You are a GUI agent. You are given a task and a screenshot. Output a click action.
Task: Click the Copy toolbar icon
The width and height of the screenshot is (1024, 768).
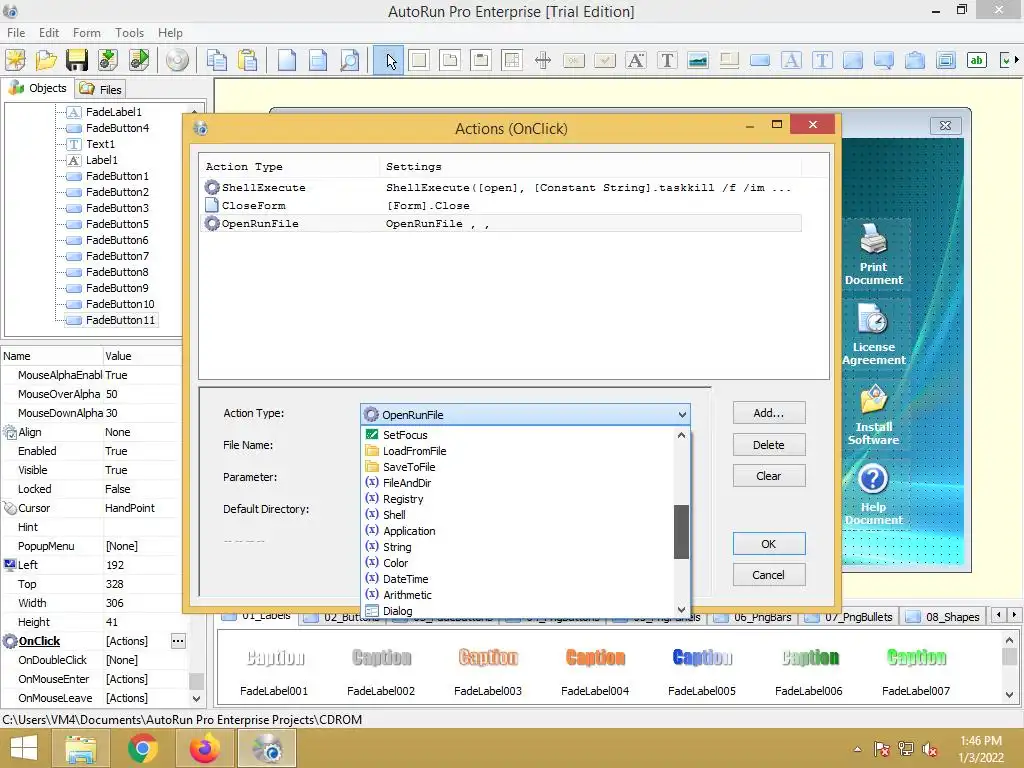tap(217, 60)
